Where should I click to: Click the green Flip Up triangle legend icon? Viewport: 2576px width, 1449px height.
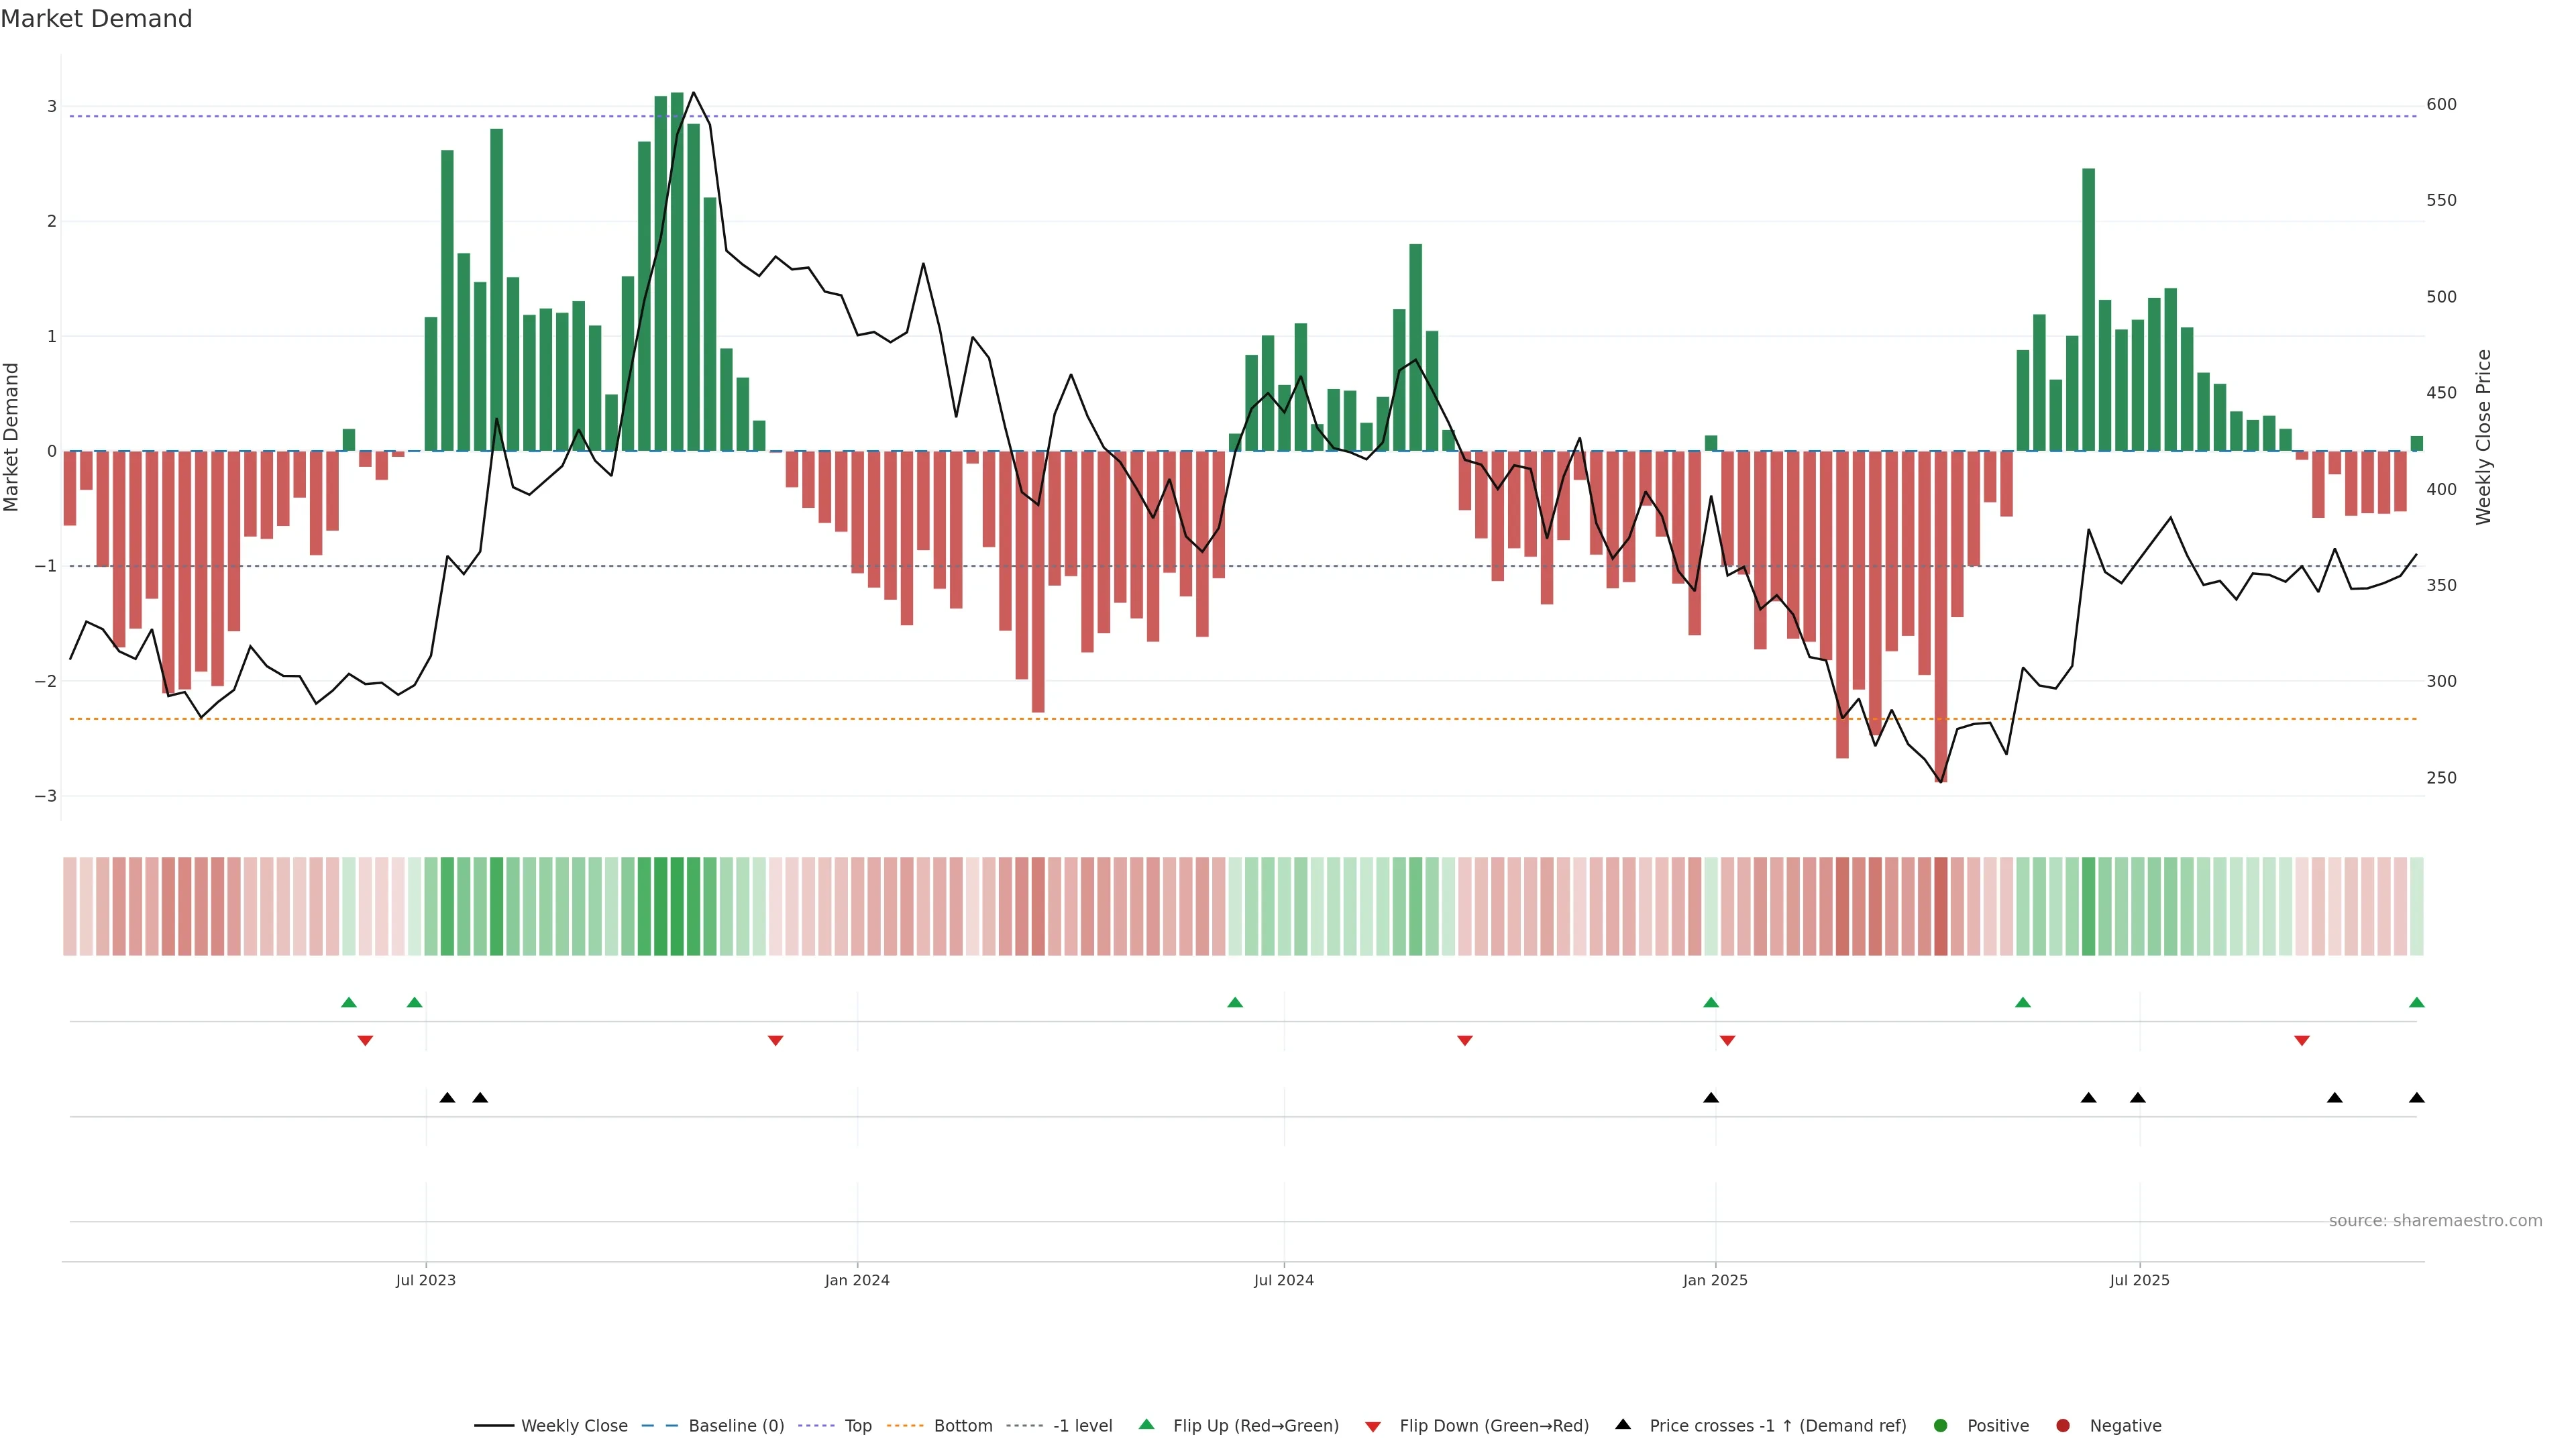(x=1146, y=1424)
